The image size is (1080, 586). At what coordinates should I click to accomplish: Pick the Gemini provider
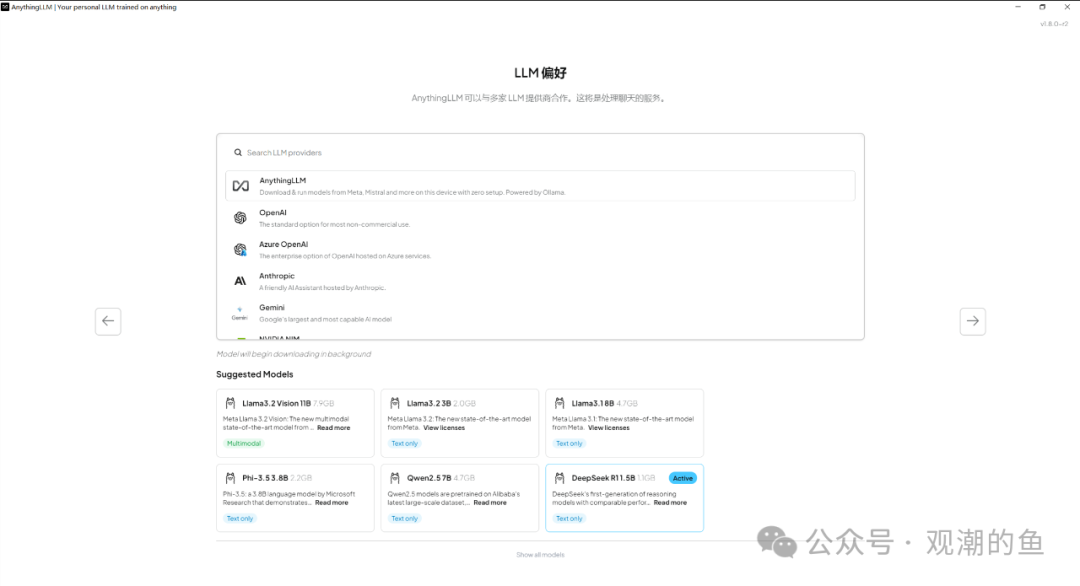click(x=540, y=313)
